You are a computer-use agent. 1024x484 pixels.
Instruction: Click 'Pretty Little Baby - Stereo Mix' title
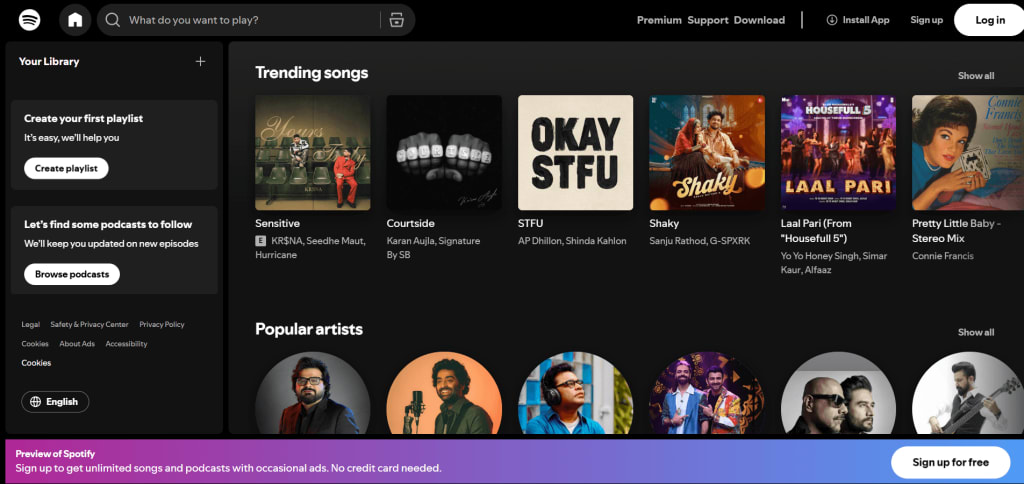pyautogui.click(x=957, y=231)
